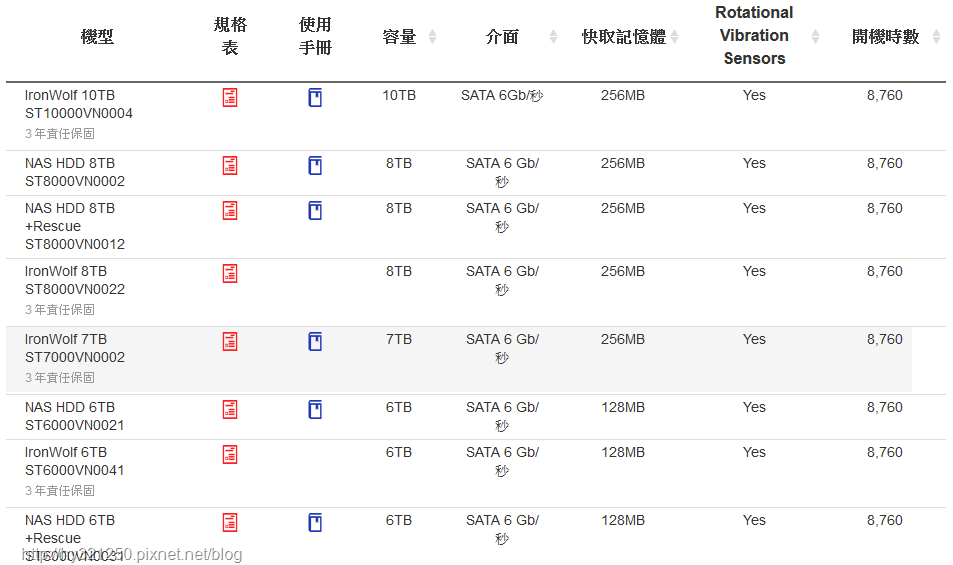Open spec sheet PDF for ST8000VN0002
The image size is (953, 565).
point(230,165)
